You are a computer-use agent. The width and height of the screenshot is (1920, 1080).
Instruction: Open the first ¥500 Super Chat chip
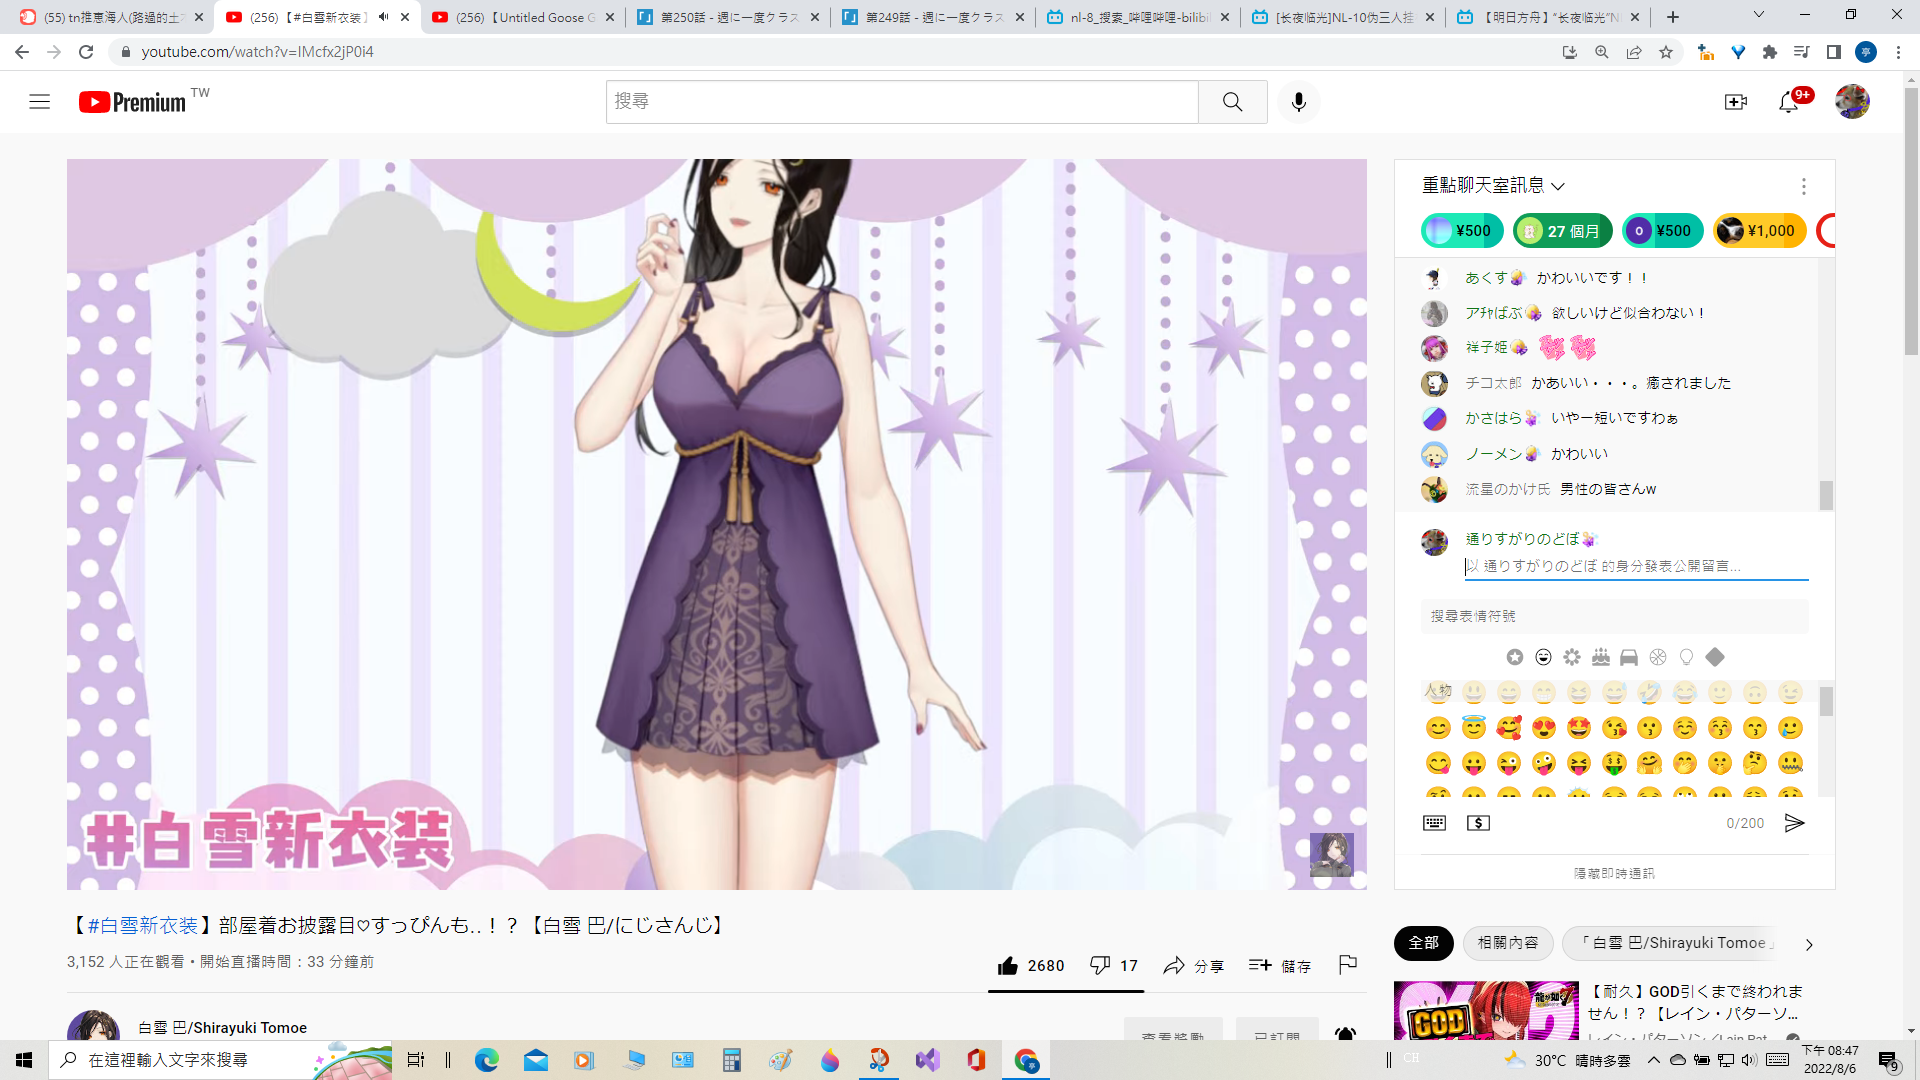[x=1462, y=231]
